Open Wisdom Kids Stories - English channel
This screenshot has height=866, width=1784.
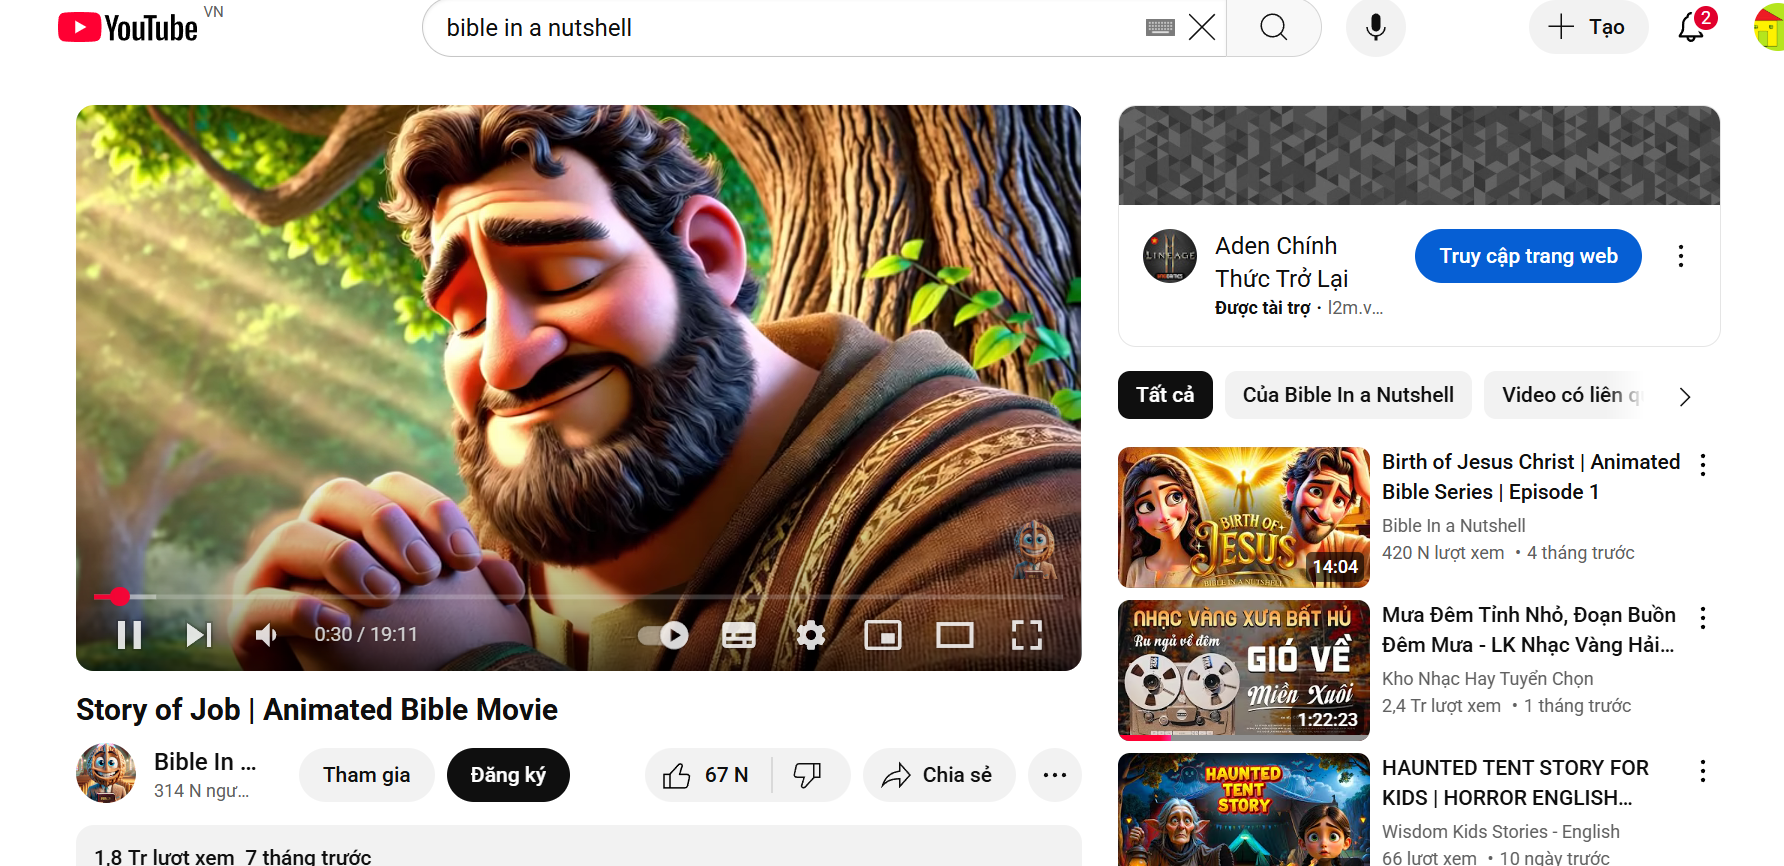(x=1500, y=832)
